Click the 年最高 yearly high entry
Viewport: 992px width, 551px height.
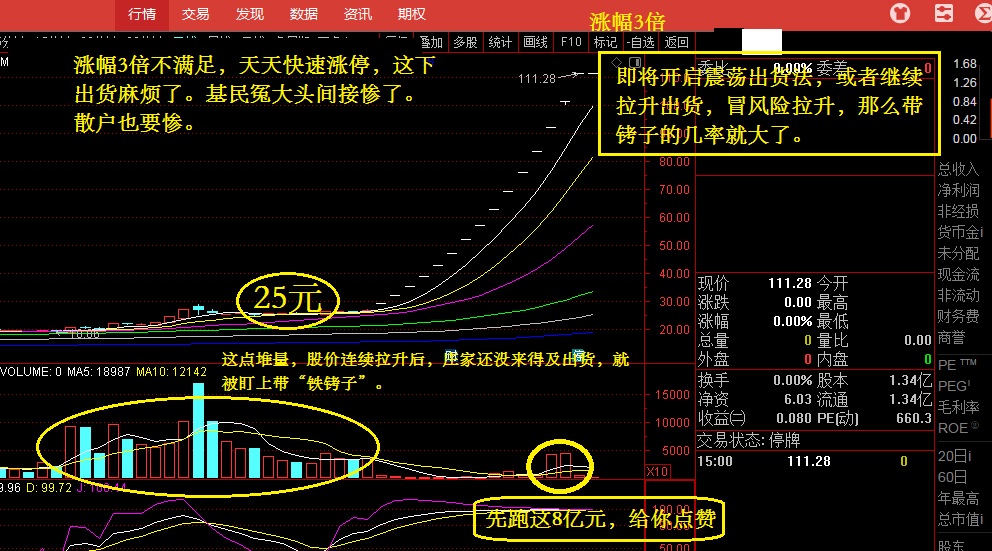pos(958,498)
